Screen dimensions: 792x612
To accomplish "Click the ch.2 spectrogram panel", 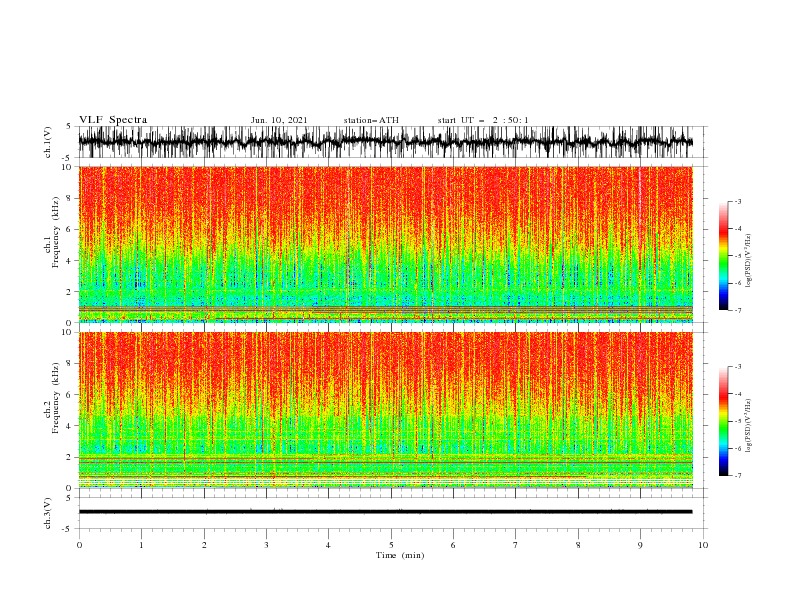I will [x=385, y=410].
